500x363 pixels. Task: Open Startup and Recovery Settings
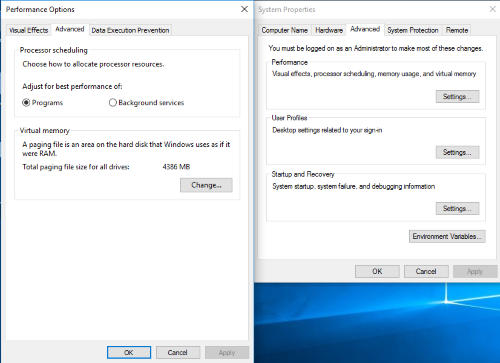click(x=457, y=209)
